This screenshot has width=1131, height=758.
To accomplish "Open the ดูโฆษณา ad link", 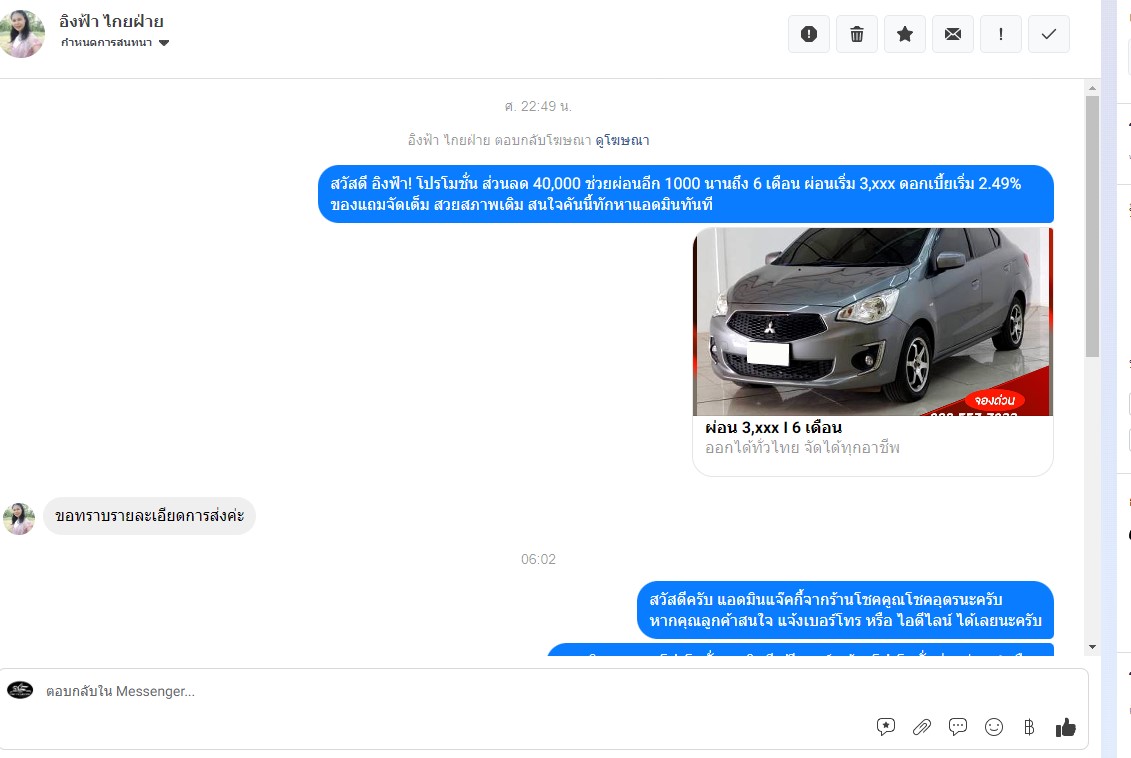I will pyautogui.click(x=622, y=140).
